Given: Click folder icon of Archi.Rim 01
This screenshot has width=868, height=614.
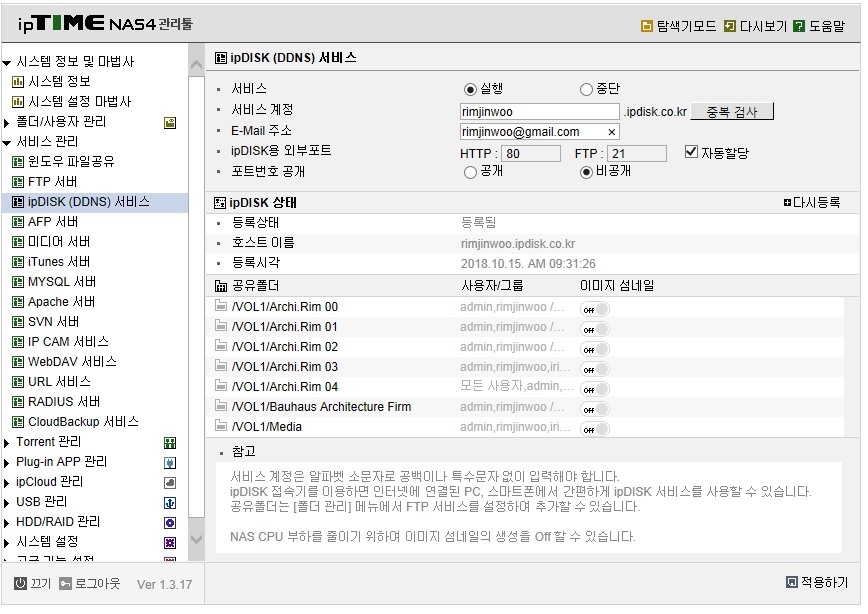Looking at the screenshot, I should (x=221, y=326).
